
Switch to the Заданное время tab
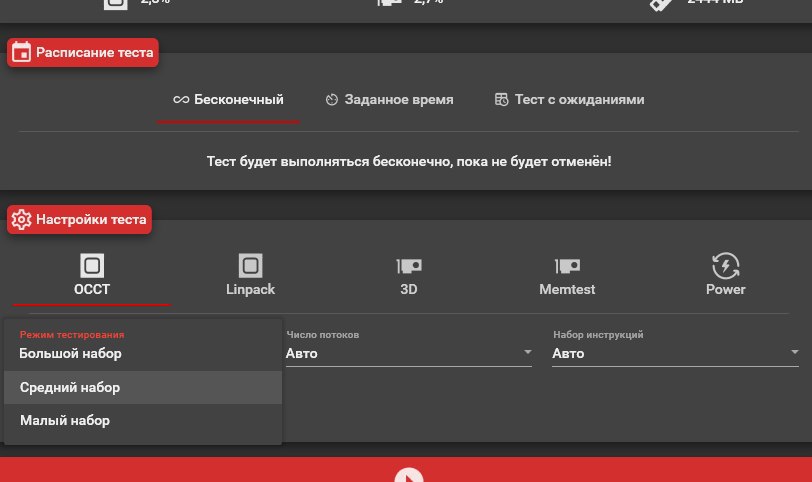click(x=389, y=100)
